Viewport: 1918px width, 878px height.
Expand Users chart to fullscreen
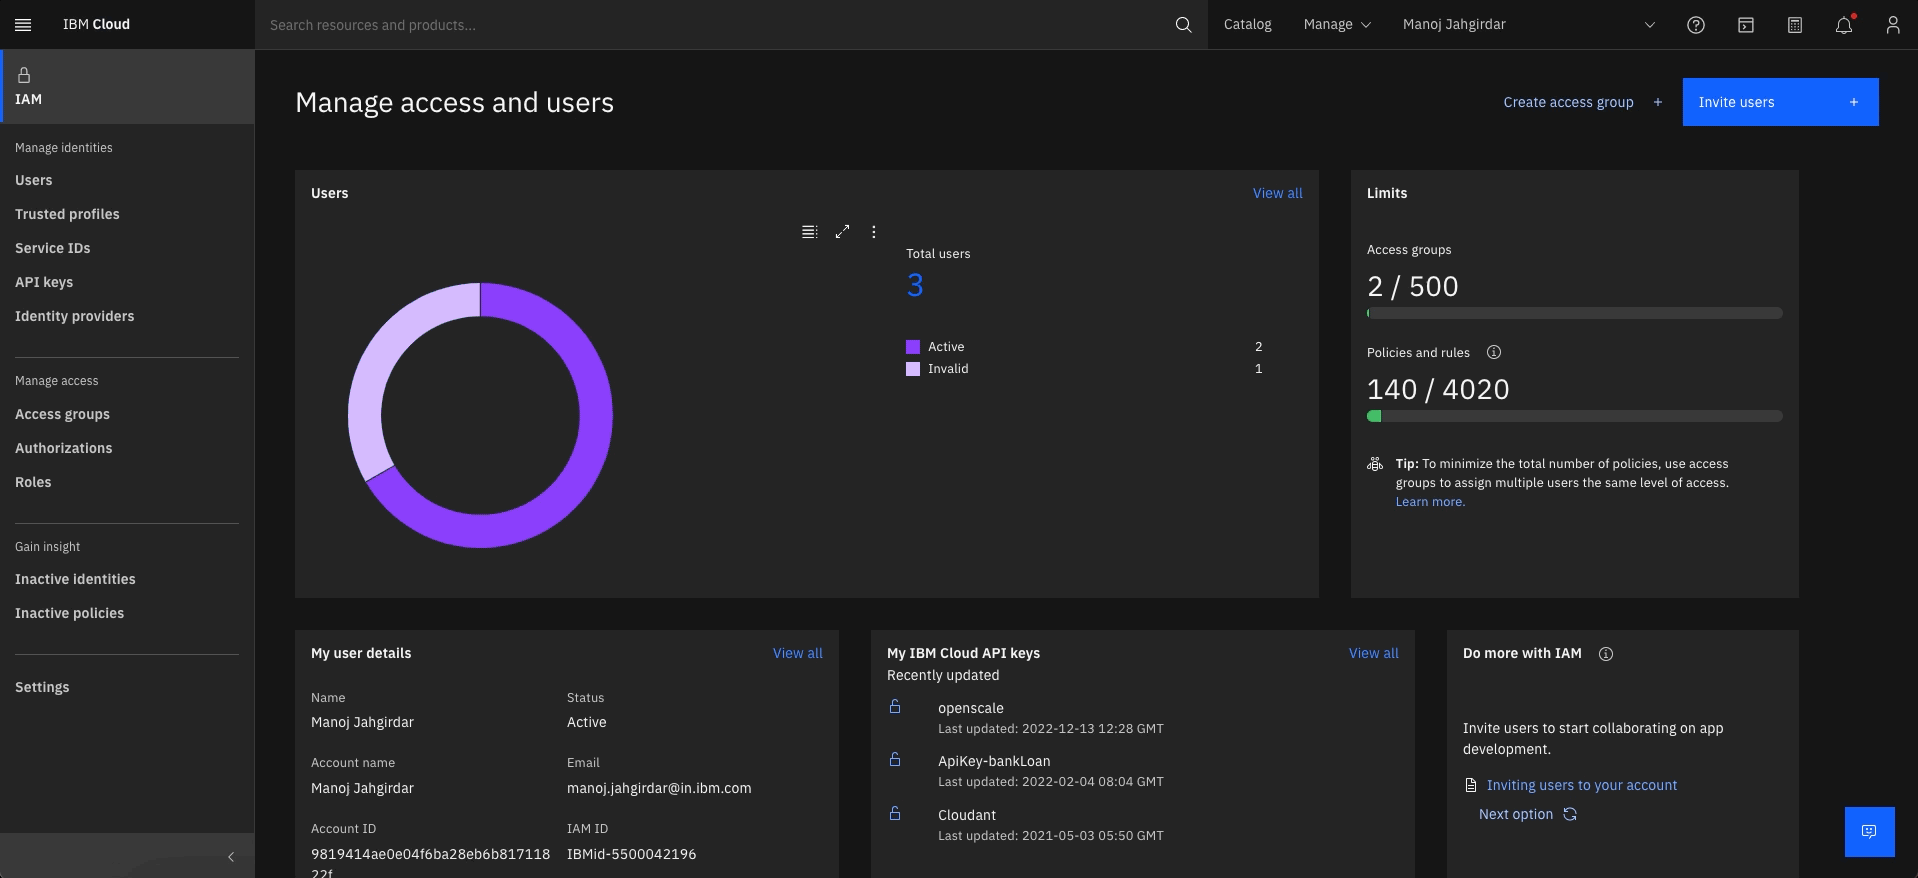(x=843, y=231)
